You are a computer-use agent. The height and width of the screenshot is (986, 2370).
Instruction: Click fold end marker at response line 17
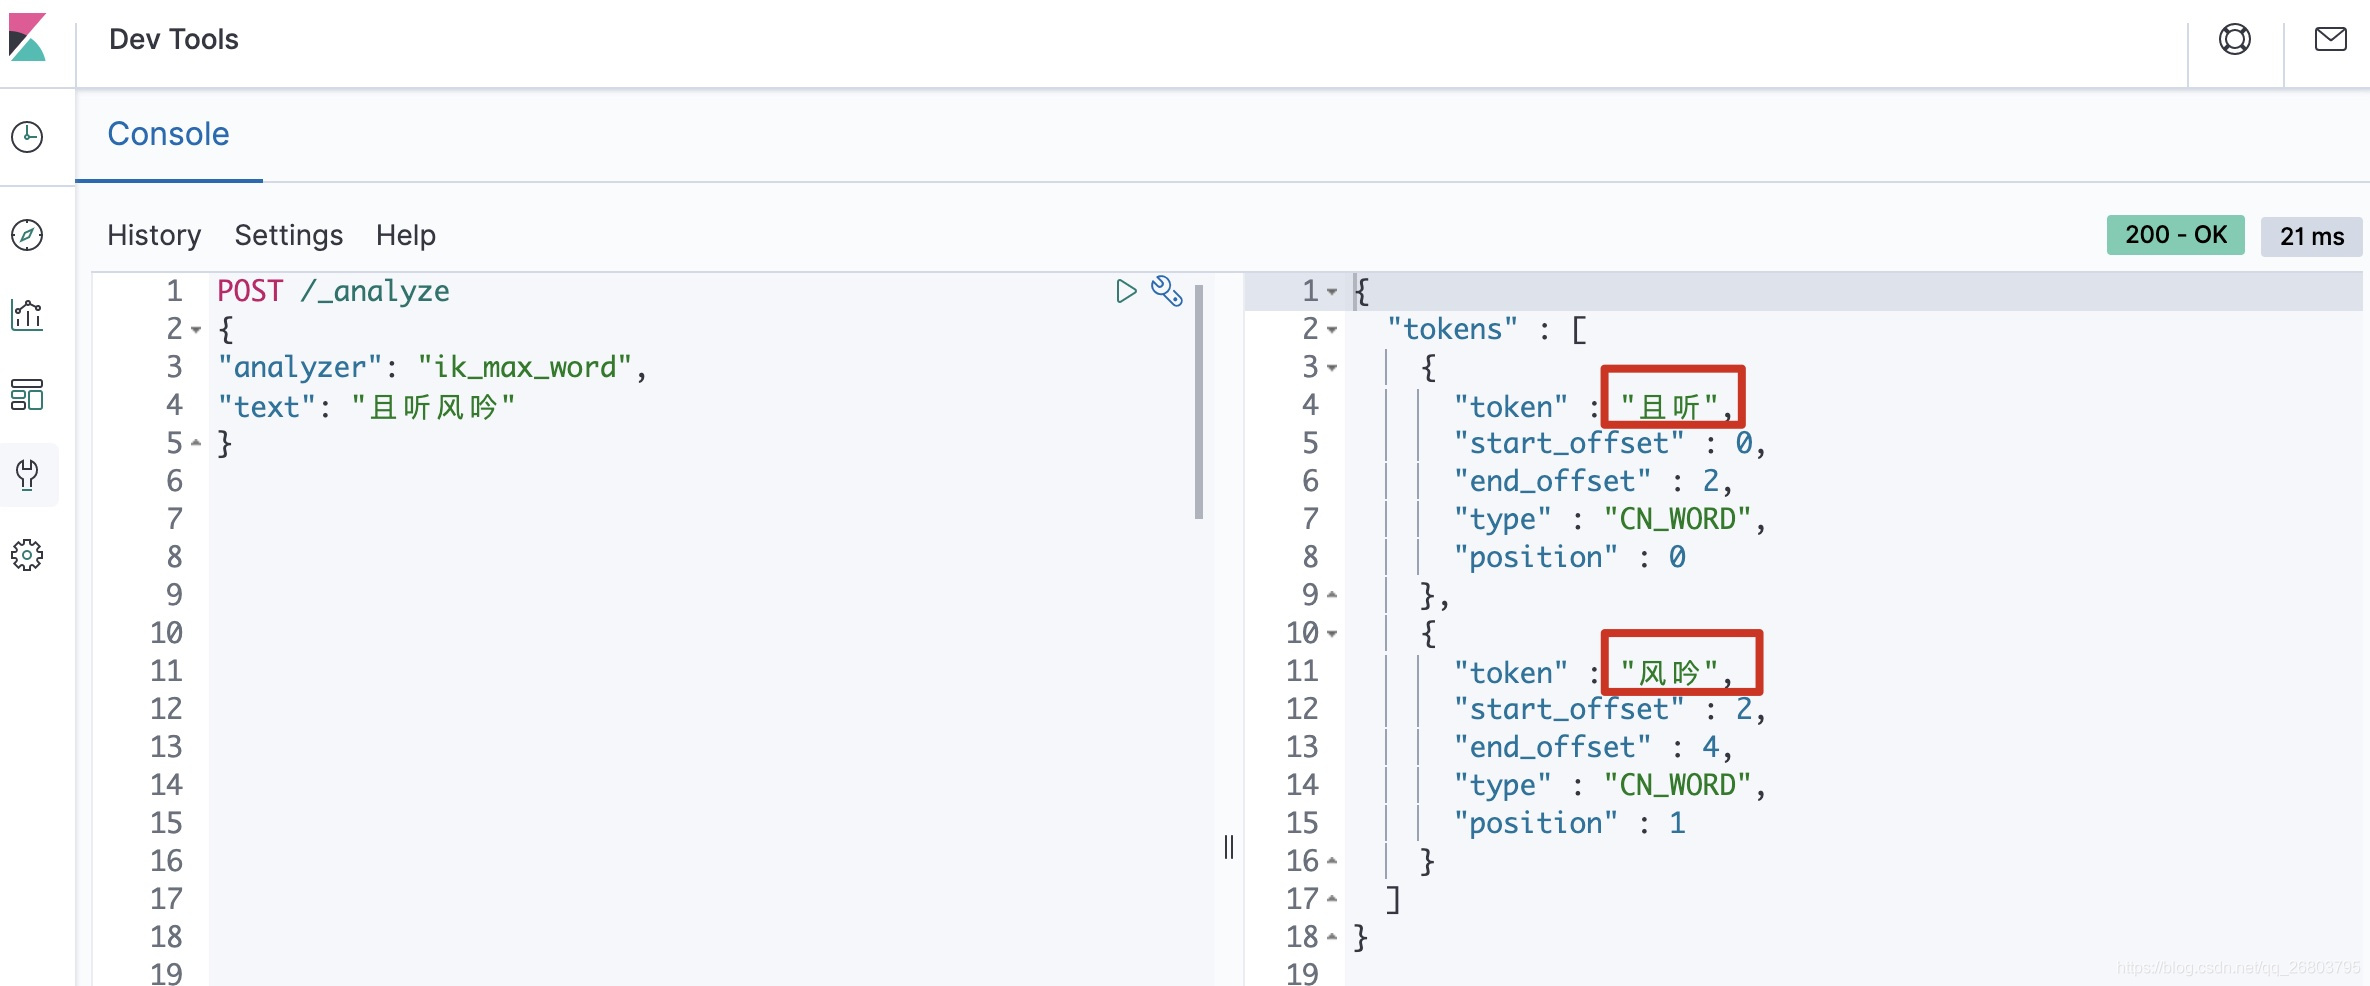(1332, 899)
